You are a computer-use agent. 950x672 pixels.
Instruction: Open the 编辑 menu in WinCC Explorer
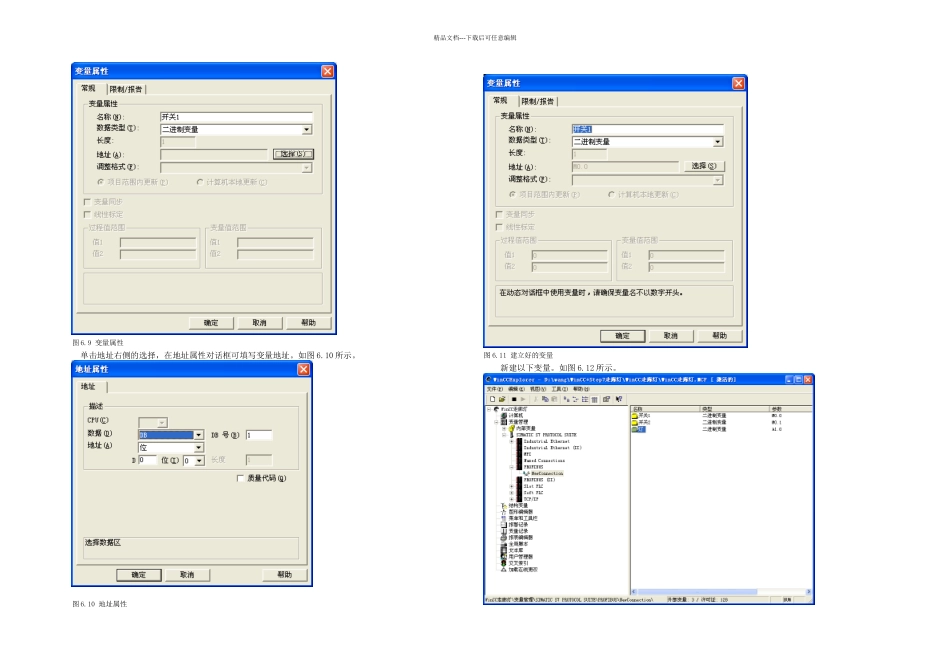(516, 389)
